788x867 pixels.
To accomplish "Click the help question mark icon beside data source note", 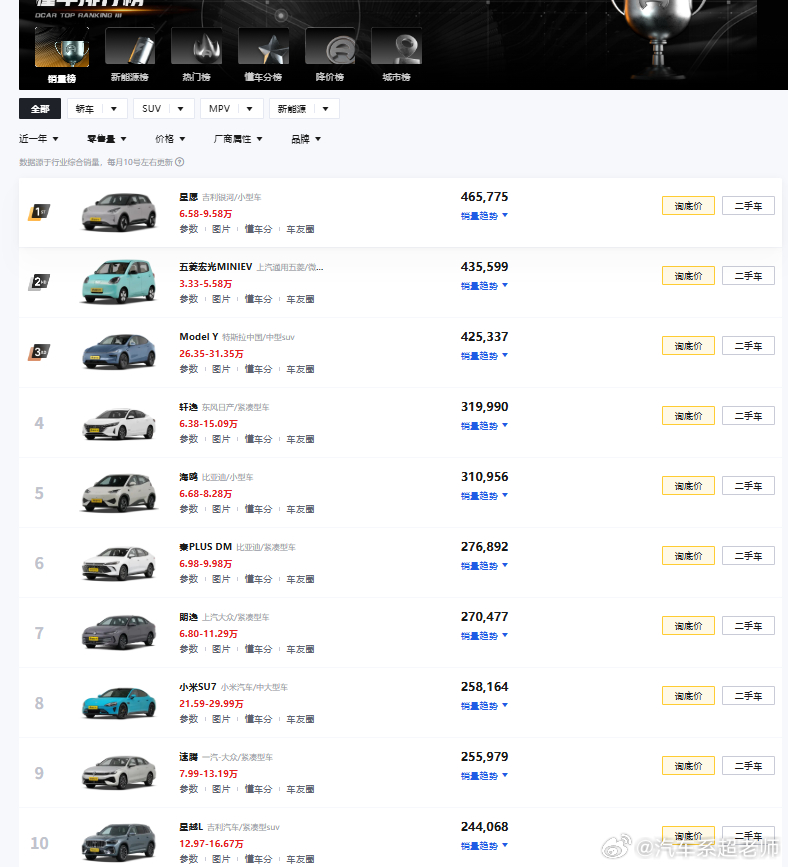I will click(x=180, y=162).
